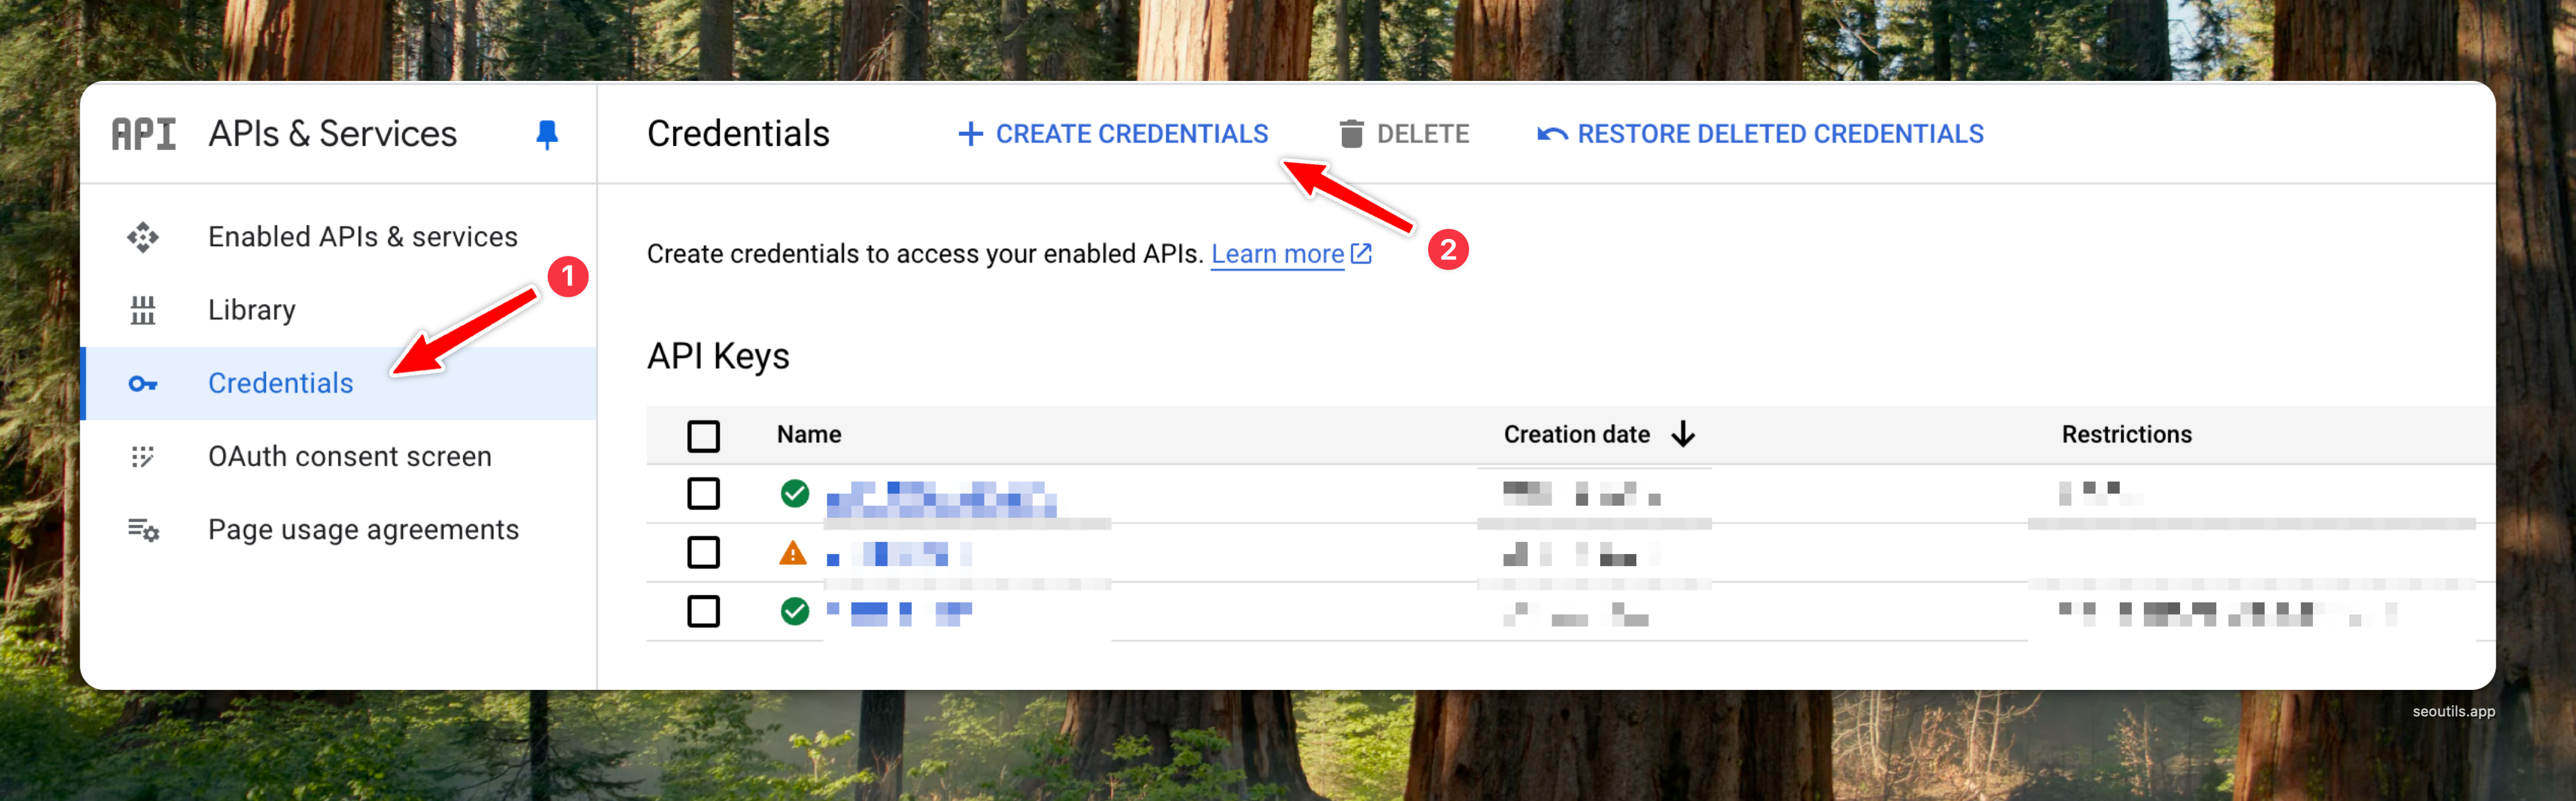Click the OAuth consent screen icon
Viewport: 2576px width, 801px height.
click(x=143, y=457)
